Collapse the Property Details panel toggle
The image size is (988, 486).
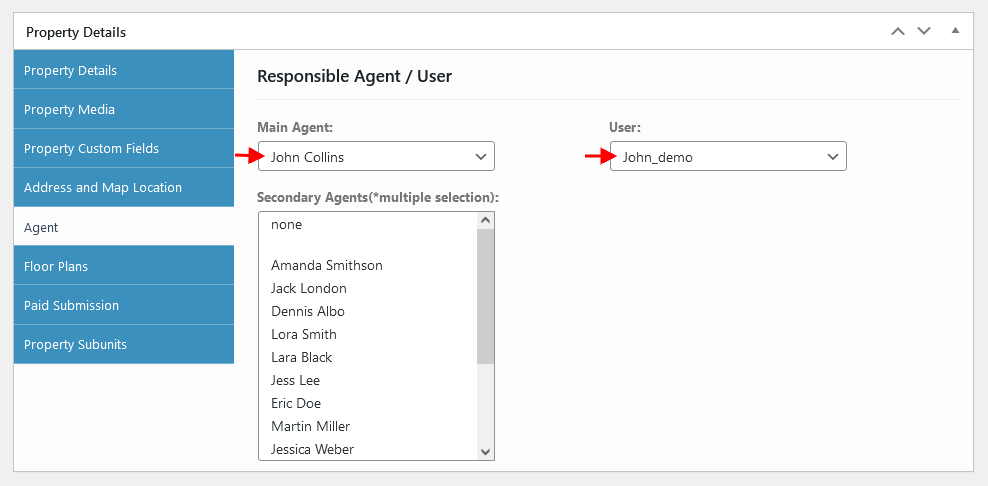point(955,30)
